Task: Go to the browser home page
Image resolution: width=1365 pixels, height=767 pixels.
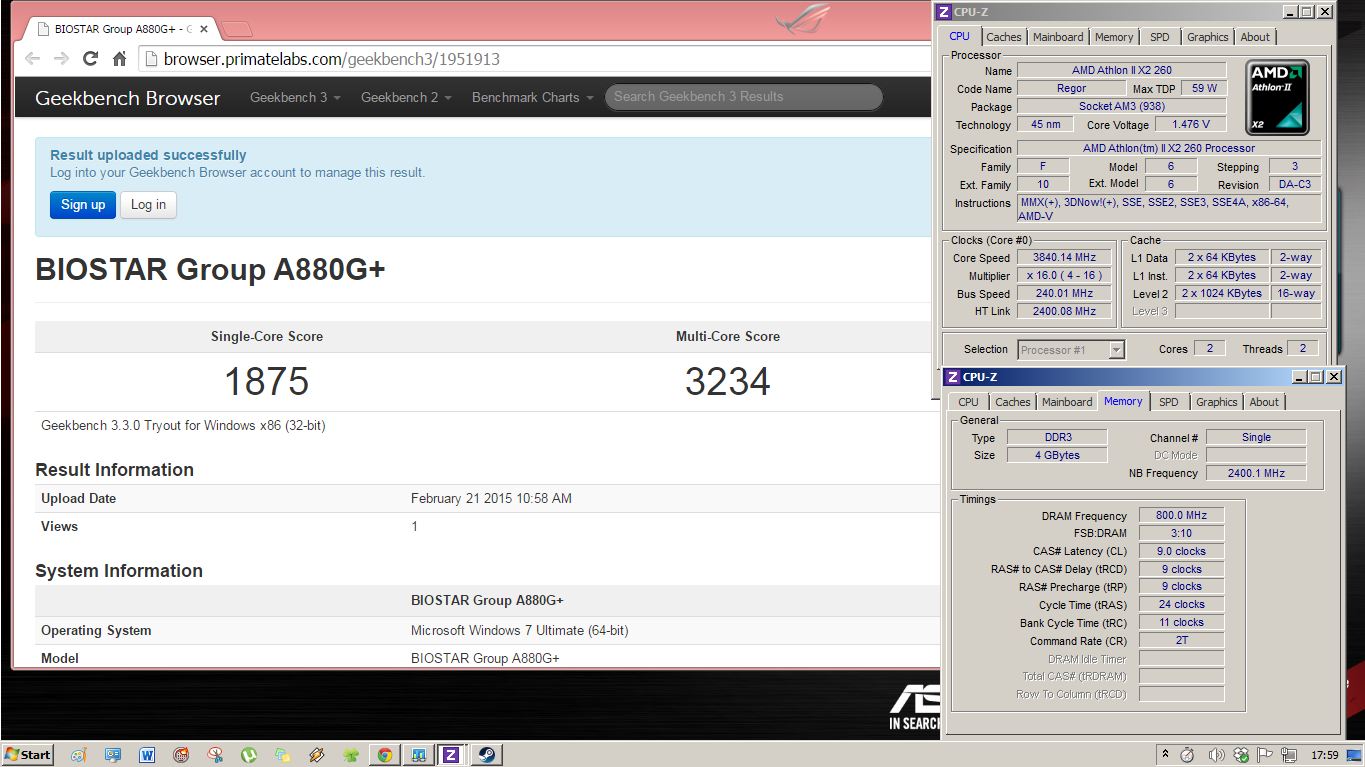Action: [119, 58]
